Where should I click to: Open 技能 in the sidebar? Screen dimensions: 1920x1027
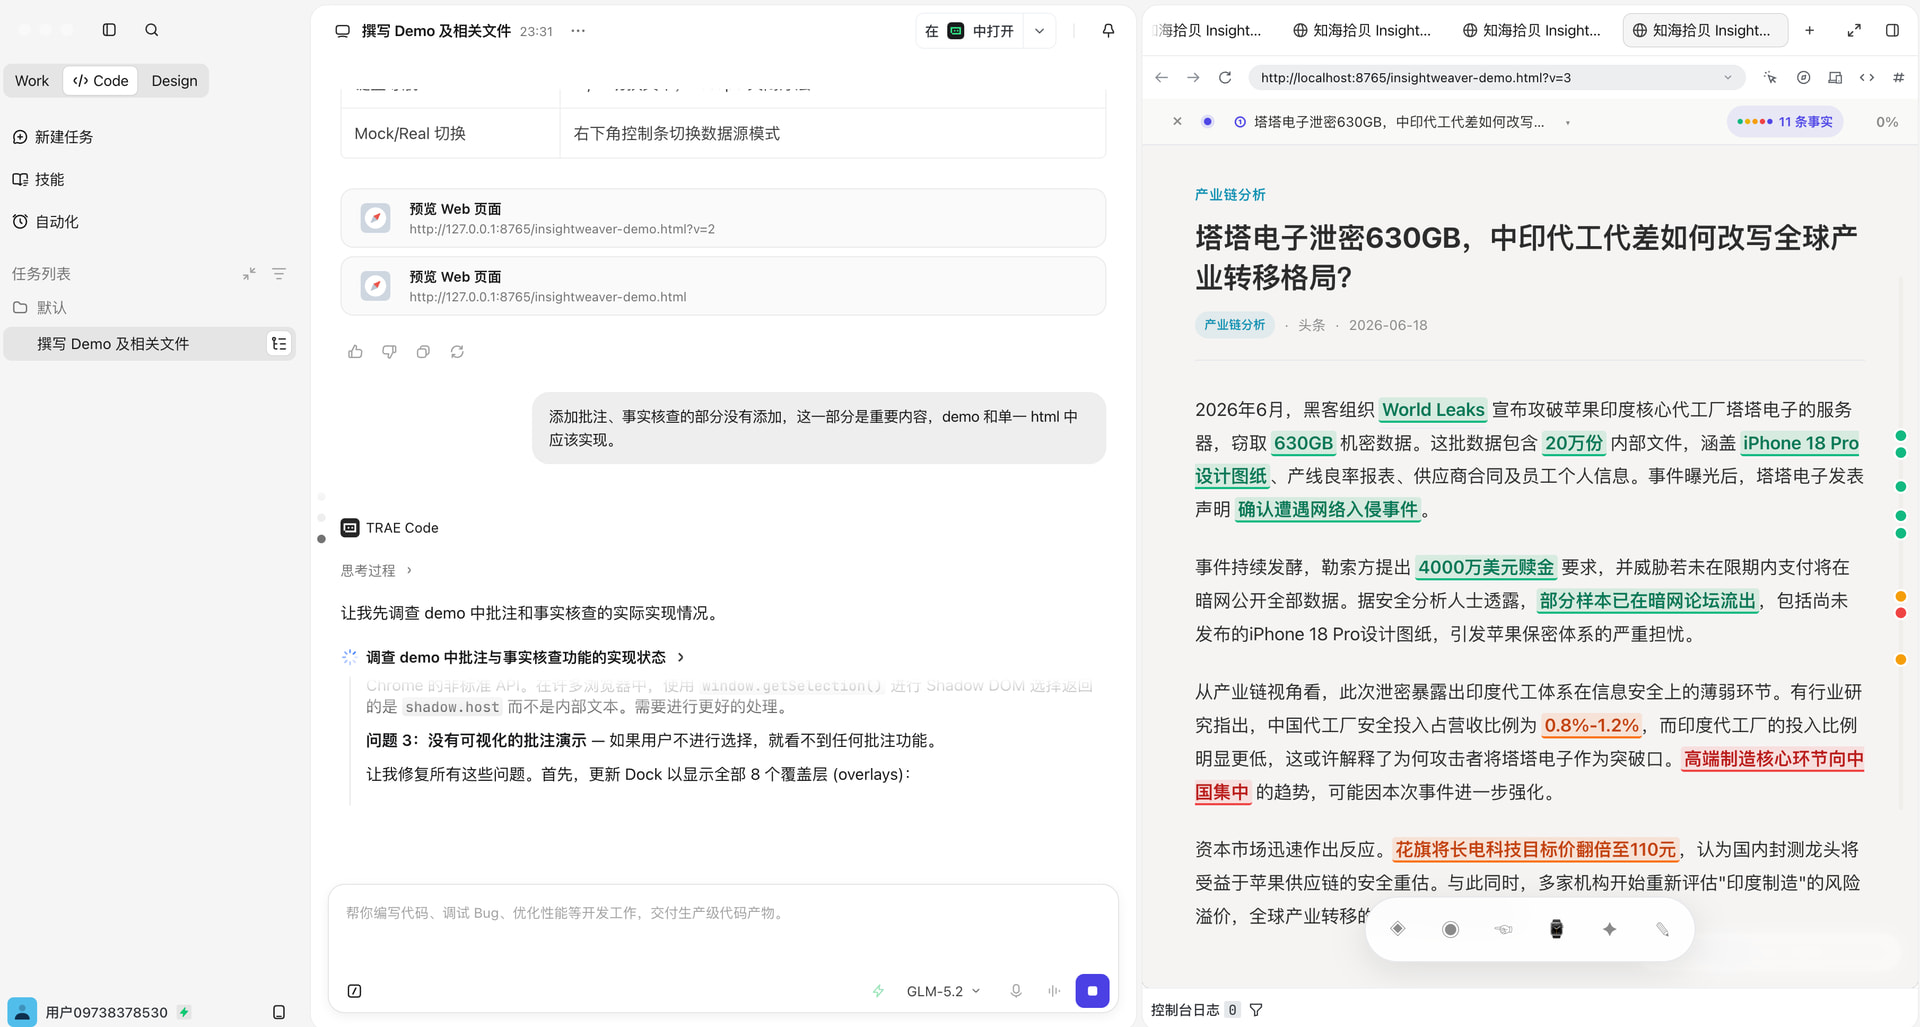pyautogui.click(x=38, y=179)
